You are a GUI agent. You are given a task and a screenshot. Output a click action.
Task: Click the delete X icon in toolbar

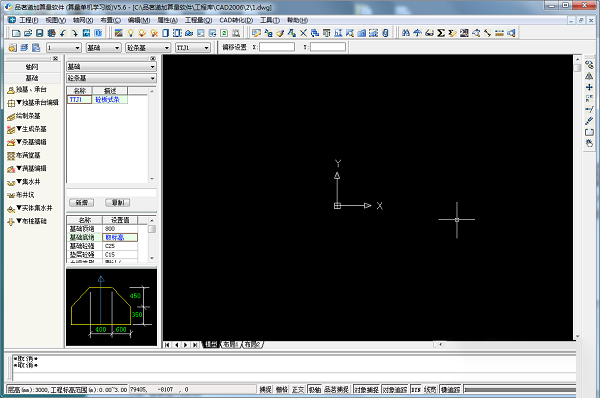point(303,33)
